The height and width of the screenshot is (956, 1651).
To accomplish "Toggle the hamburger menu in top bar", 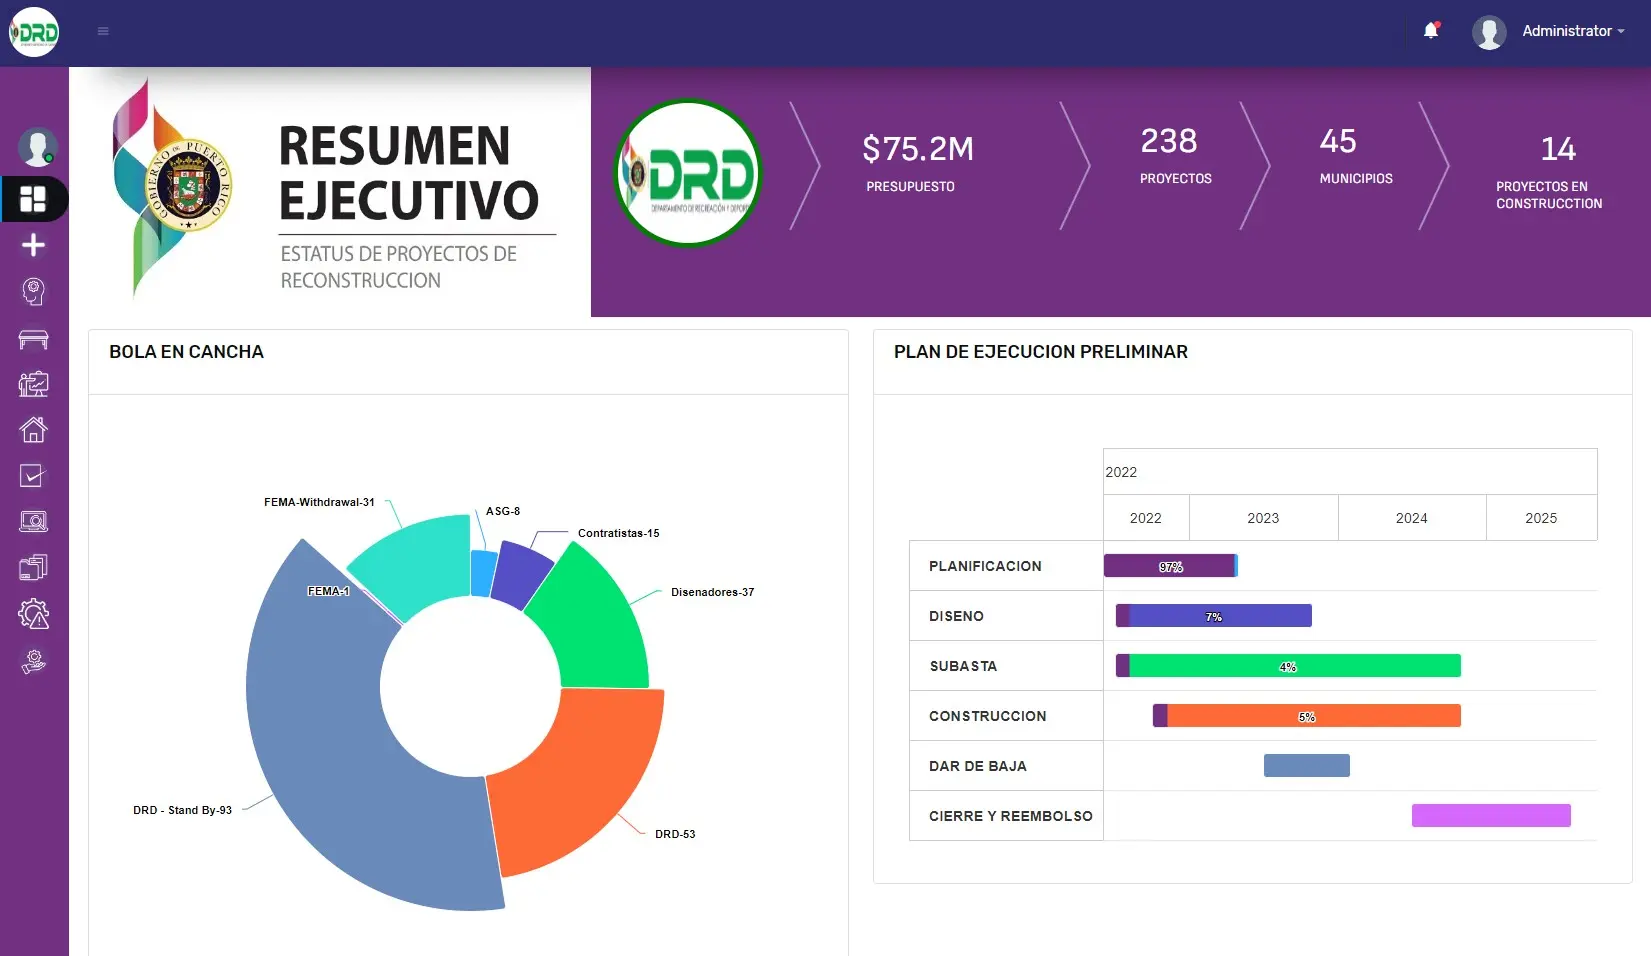I will (x=103, y=31).
